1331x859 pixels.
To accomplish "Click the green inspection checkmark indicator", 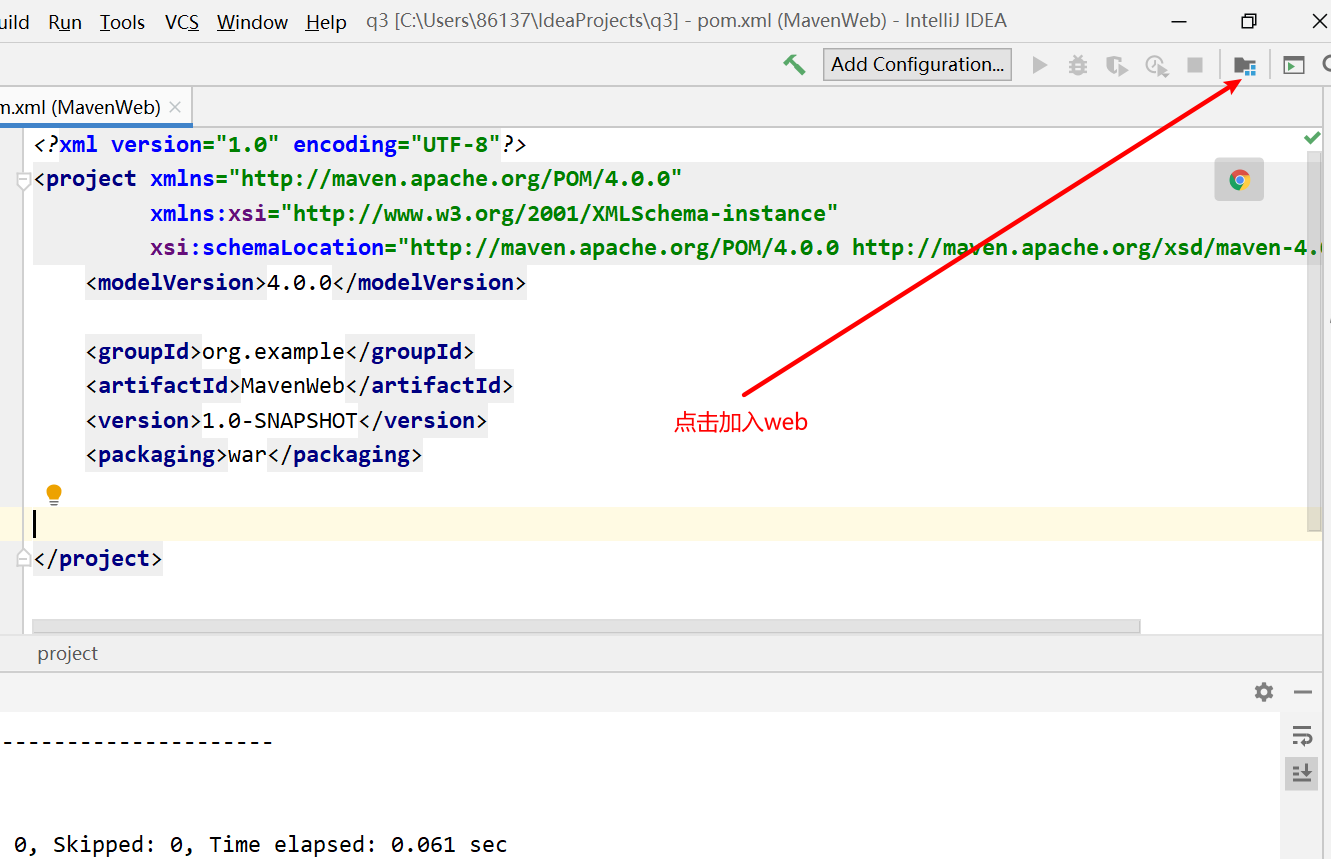I will tap(1312, 139).
